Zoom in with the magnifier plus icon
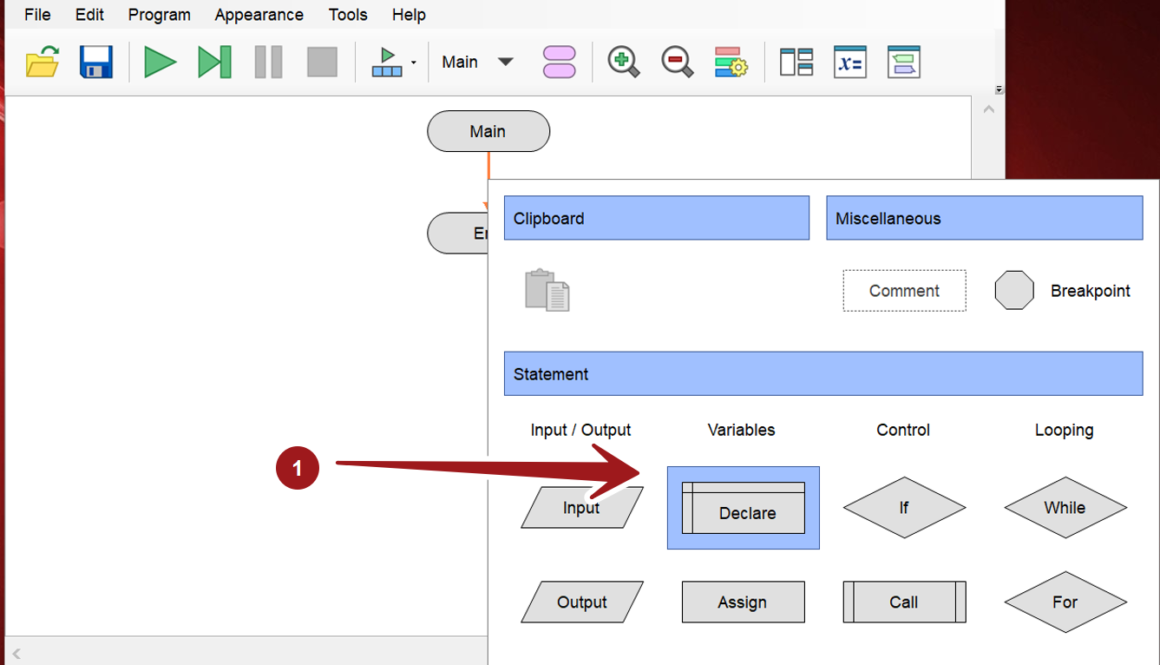The width and height of the screenshot is (1160, 665). 623,62
